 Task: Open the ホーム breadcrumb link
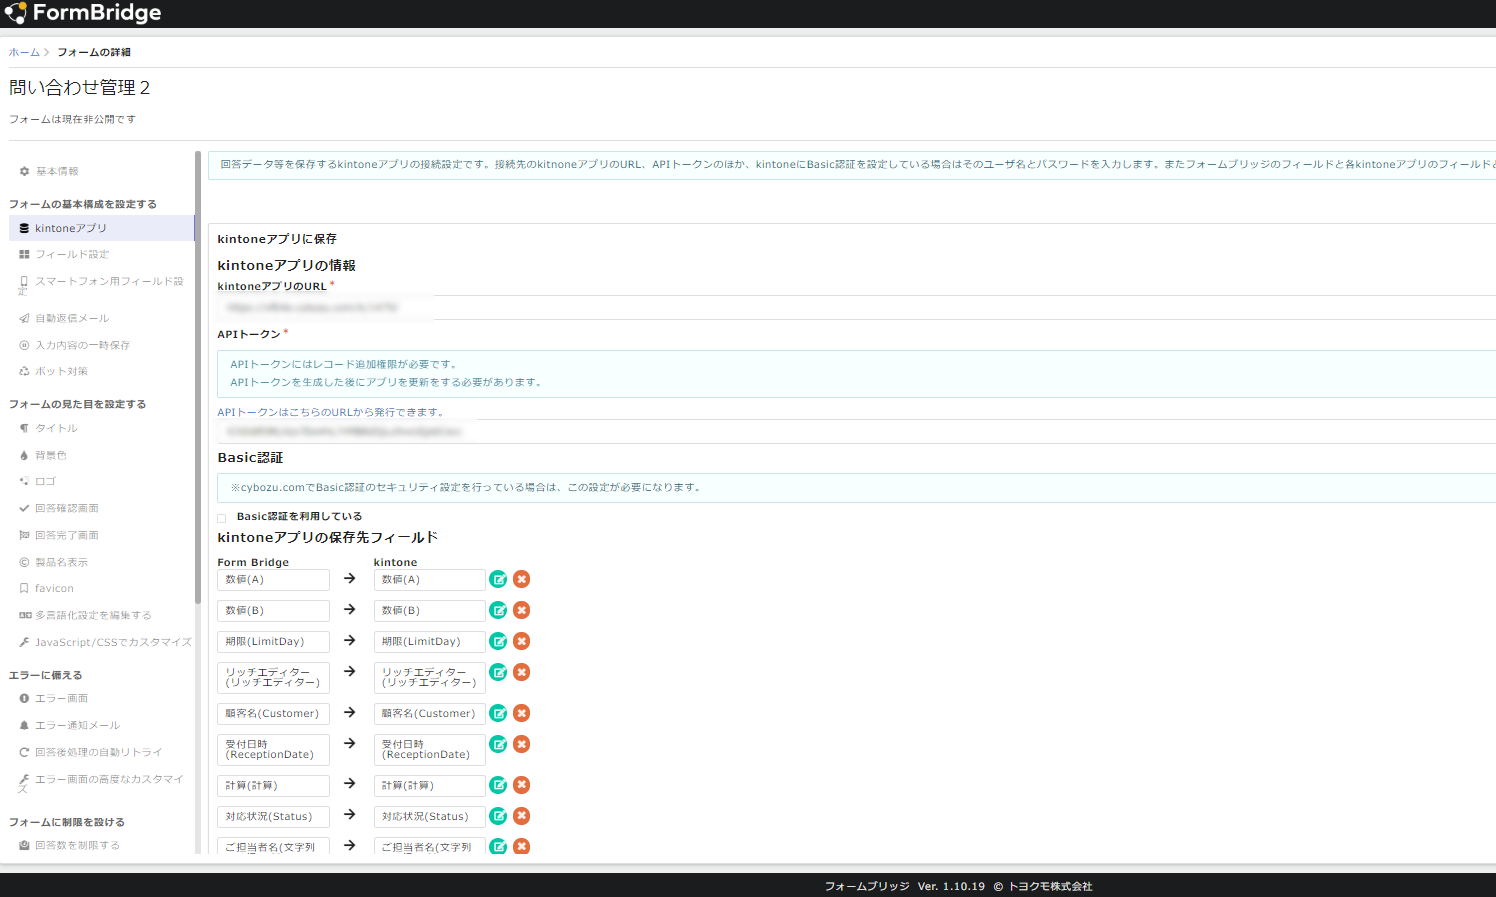coord(24,52)
